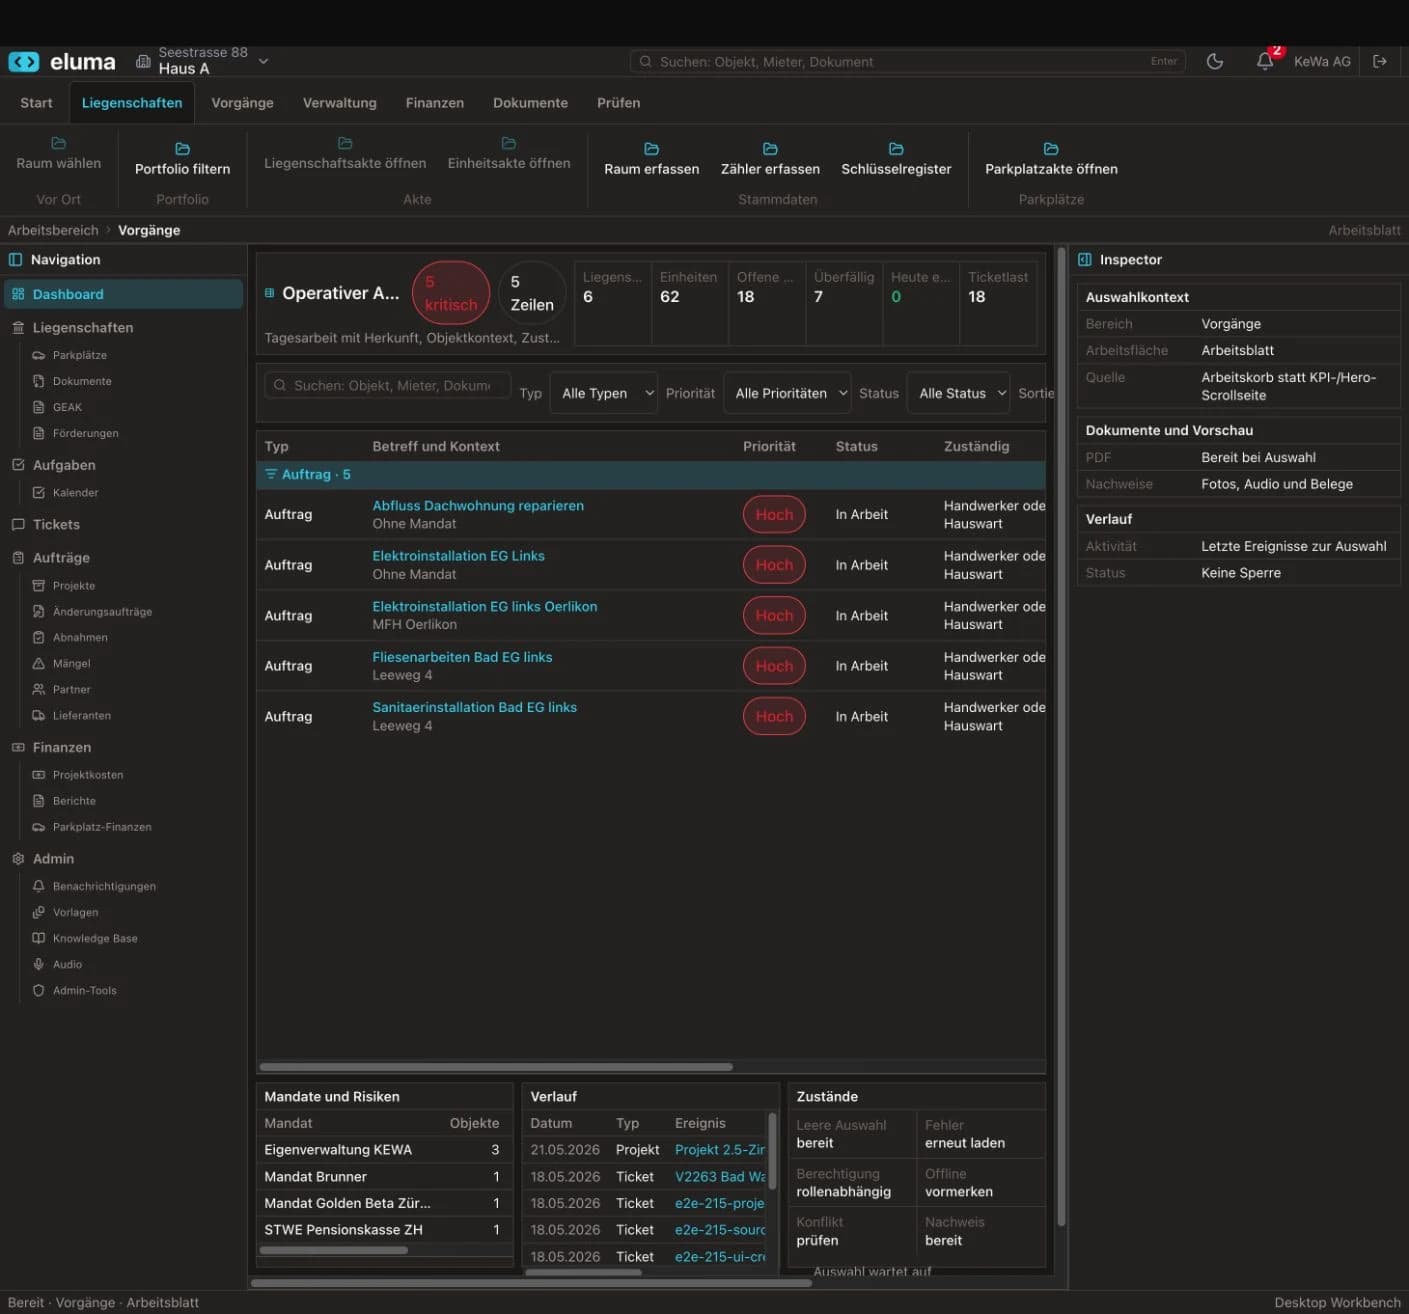Open the Alle Prioritäten dropdown
Viewport: 1409px width, 1314px height.
787,393
